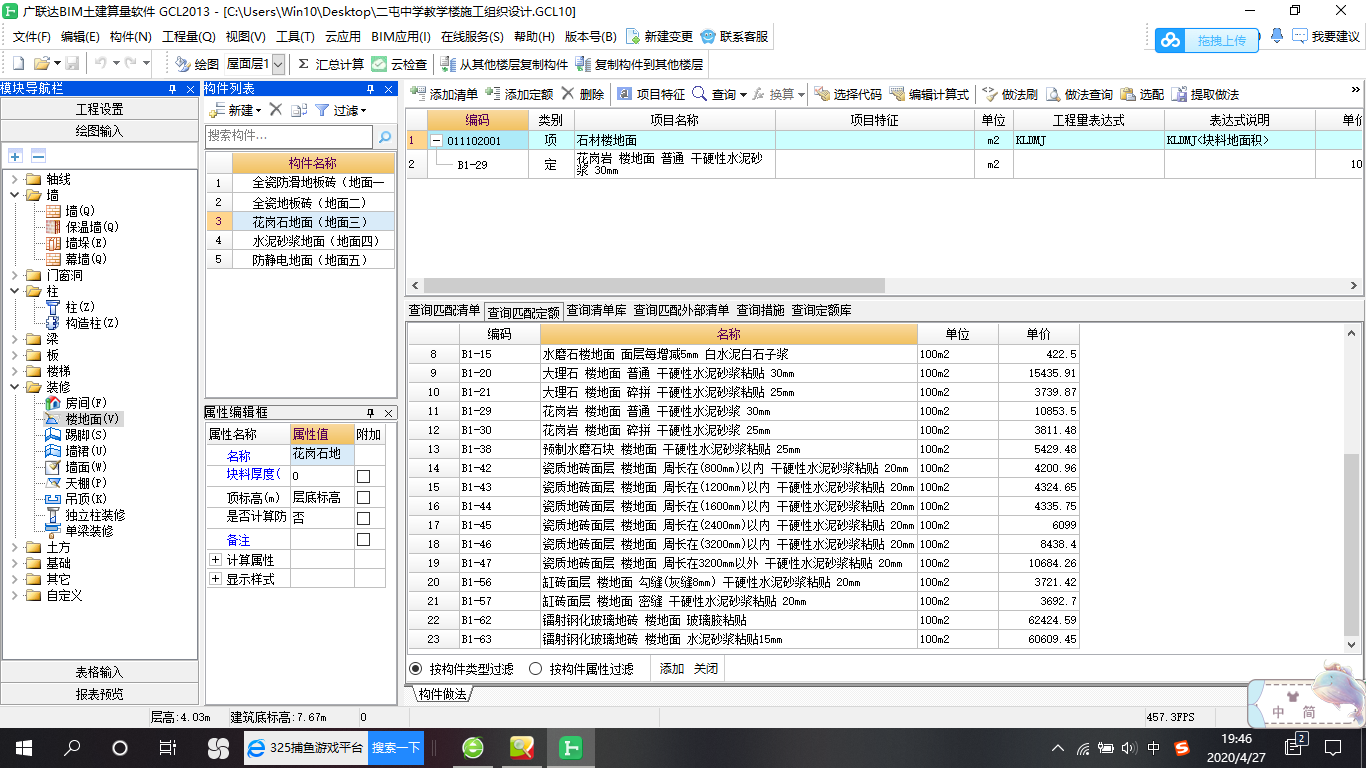Click the new file icon in toolbar
Image resolution: width=1366 pixels, height=768 pixels.
[18, 64]
